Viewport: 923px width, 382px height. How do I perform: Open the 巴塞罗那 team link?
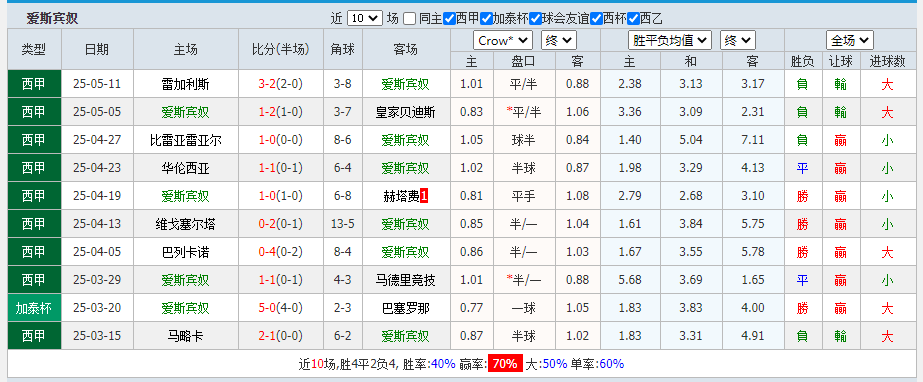406,308
